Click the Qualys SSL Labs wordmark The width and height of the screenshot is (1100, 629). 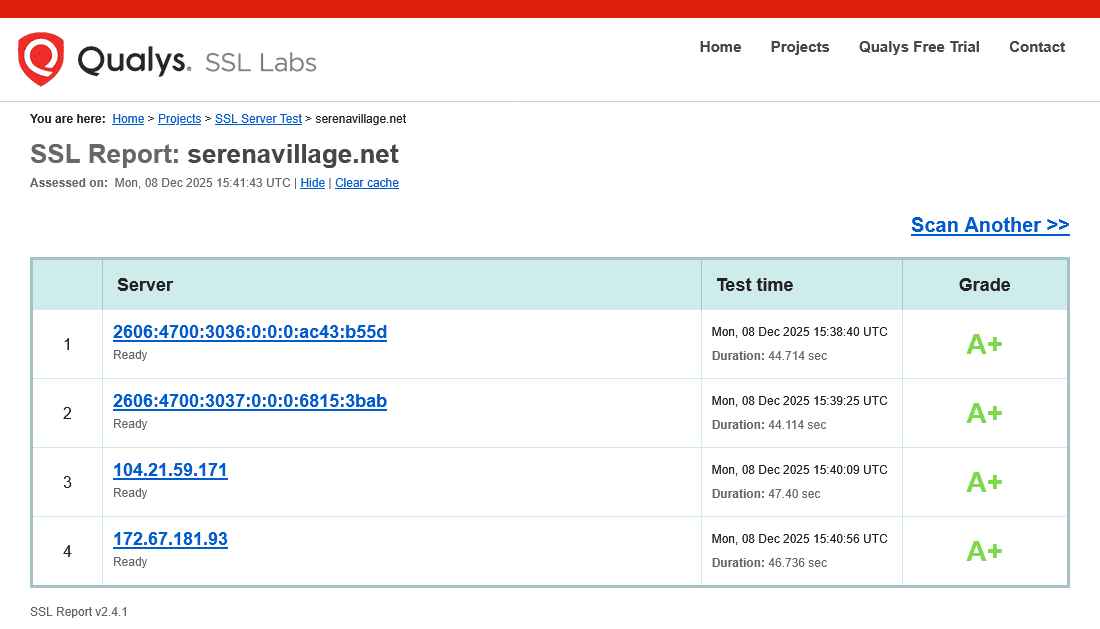(x=197, y=61)
